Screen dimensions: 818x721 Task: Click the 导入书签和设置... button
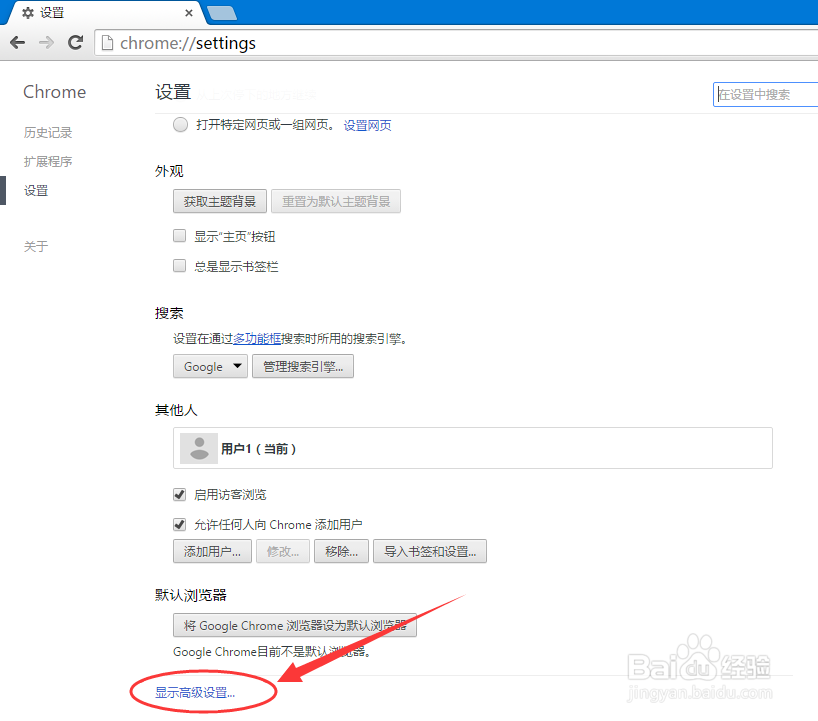point(430,551)
